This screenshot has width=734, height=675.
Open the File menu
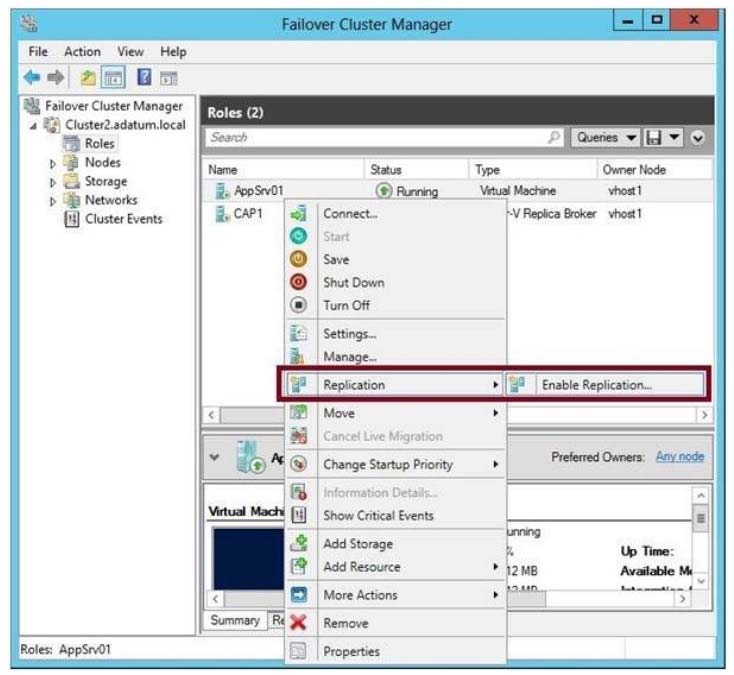click(x=38, y=51)
